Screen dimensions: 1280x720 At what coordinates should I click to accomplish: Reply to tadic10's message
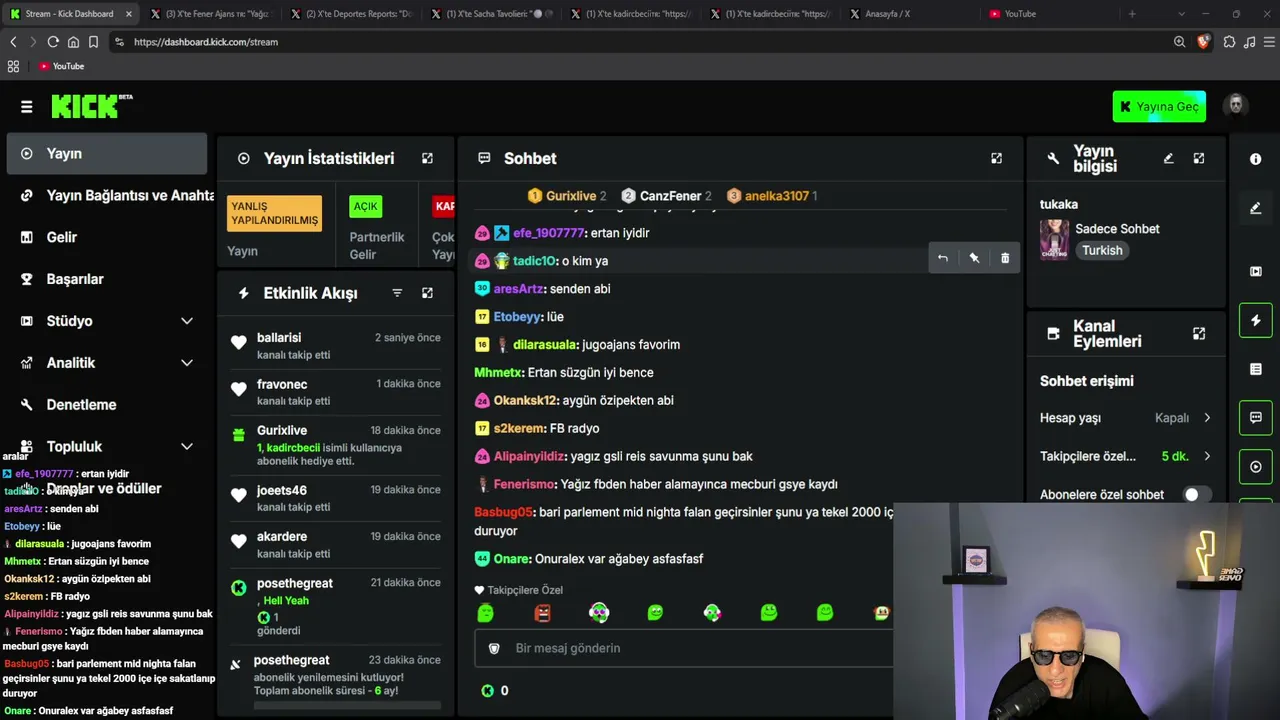(942, 258)
